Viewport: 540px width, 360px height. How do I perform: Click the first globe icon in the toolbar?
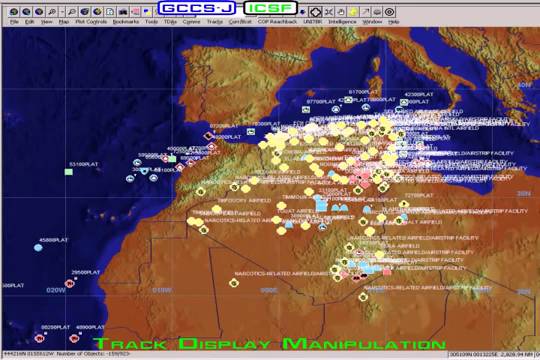14,12
